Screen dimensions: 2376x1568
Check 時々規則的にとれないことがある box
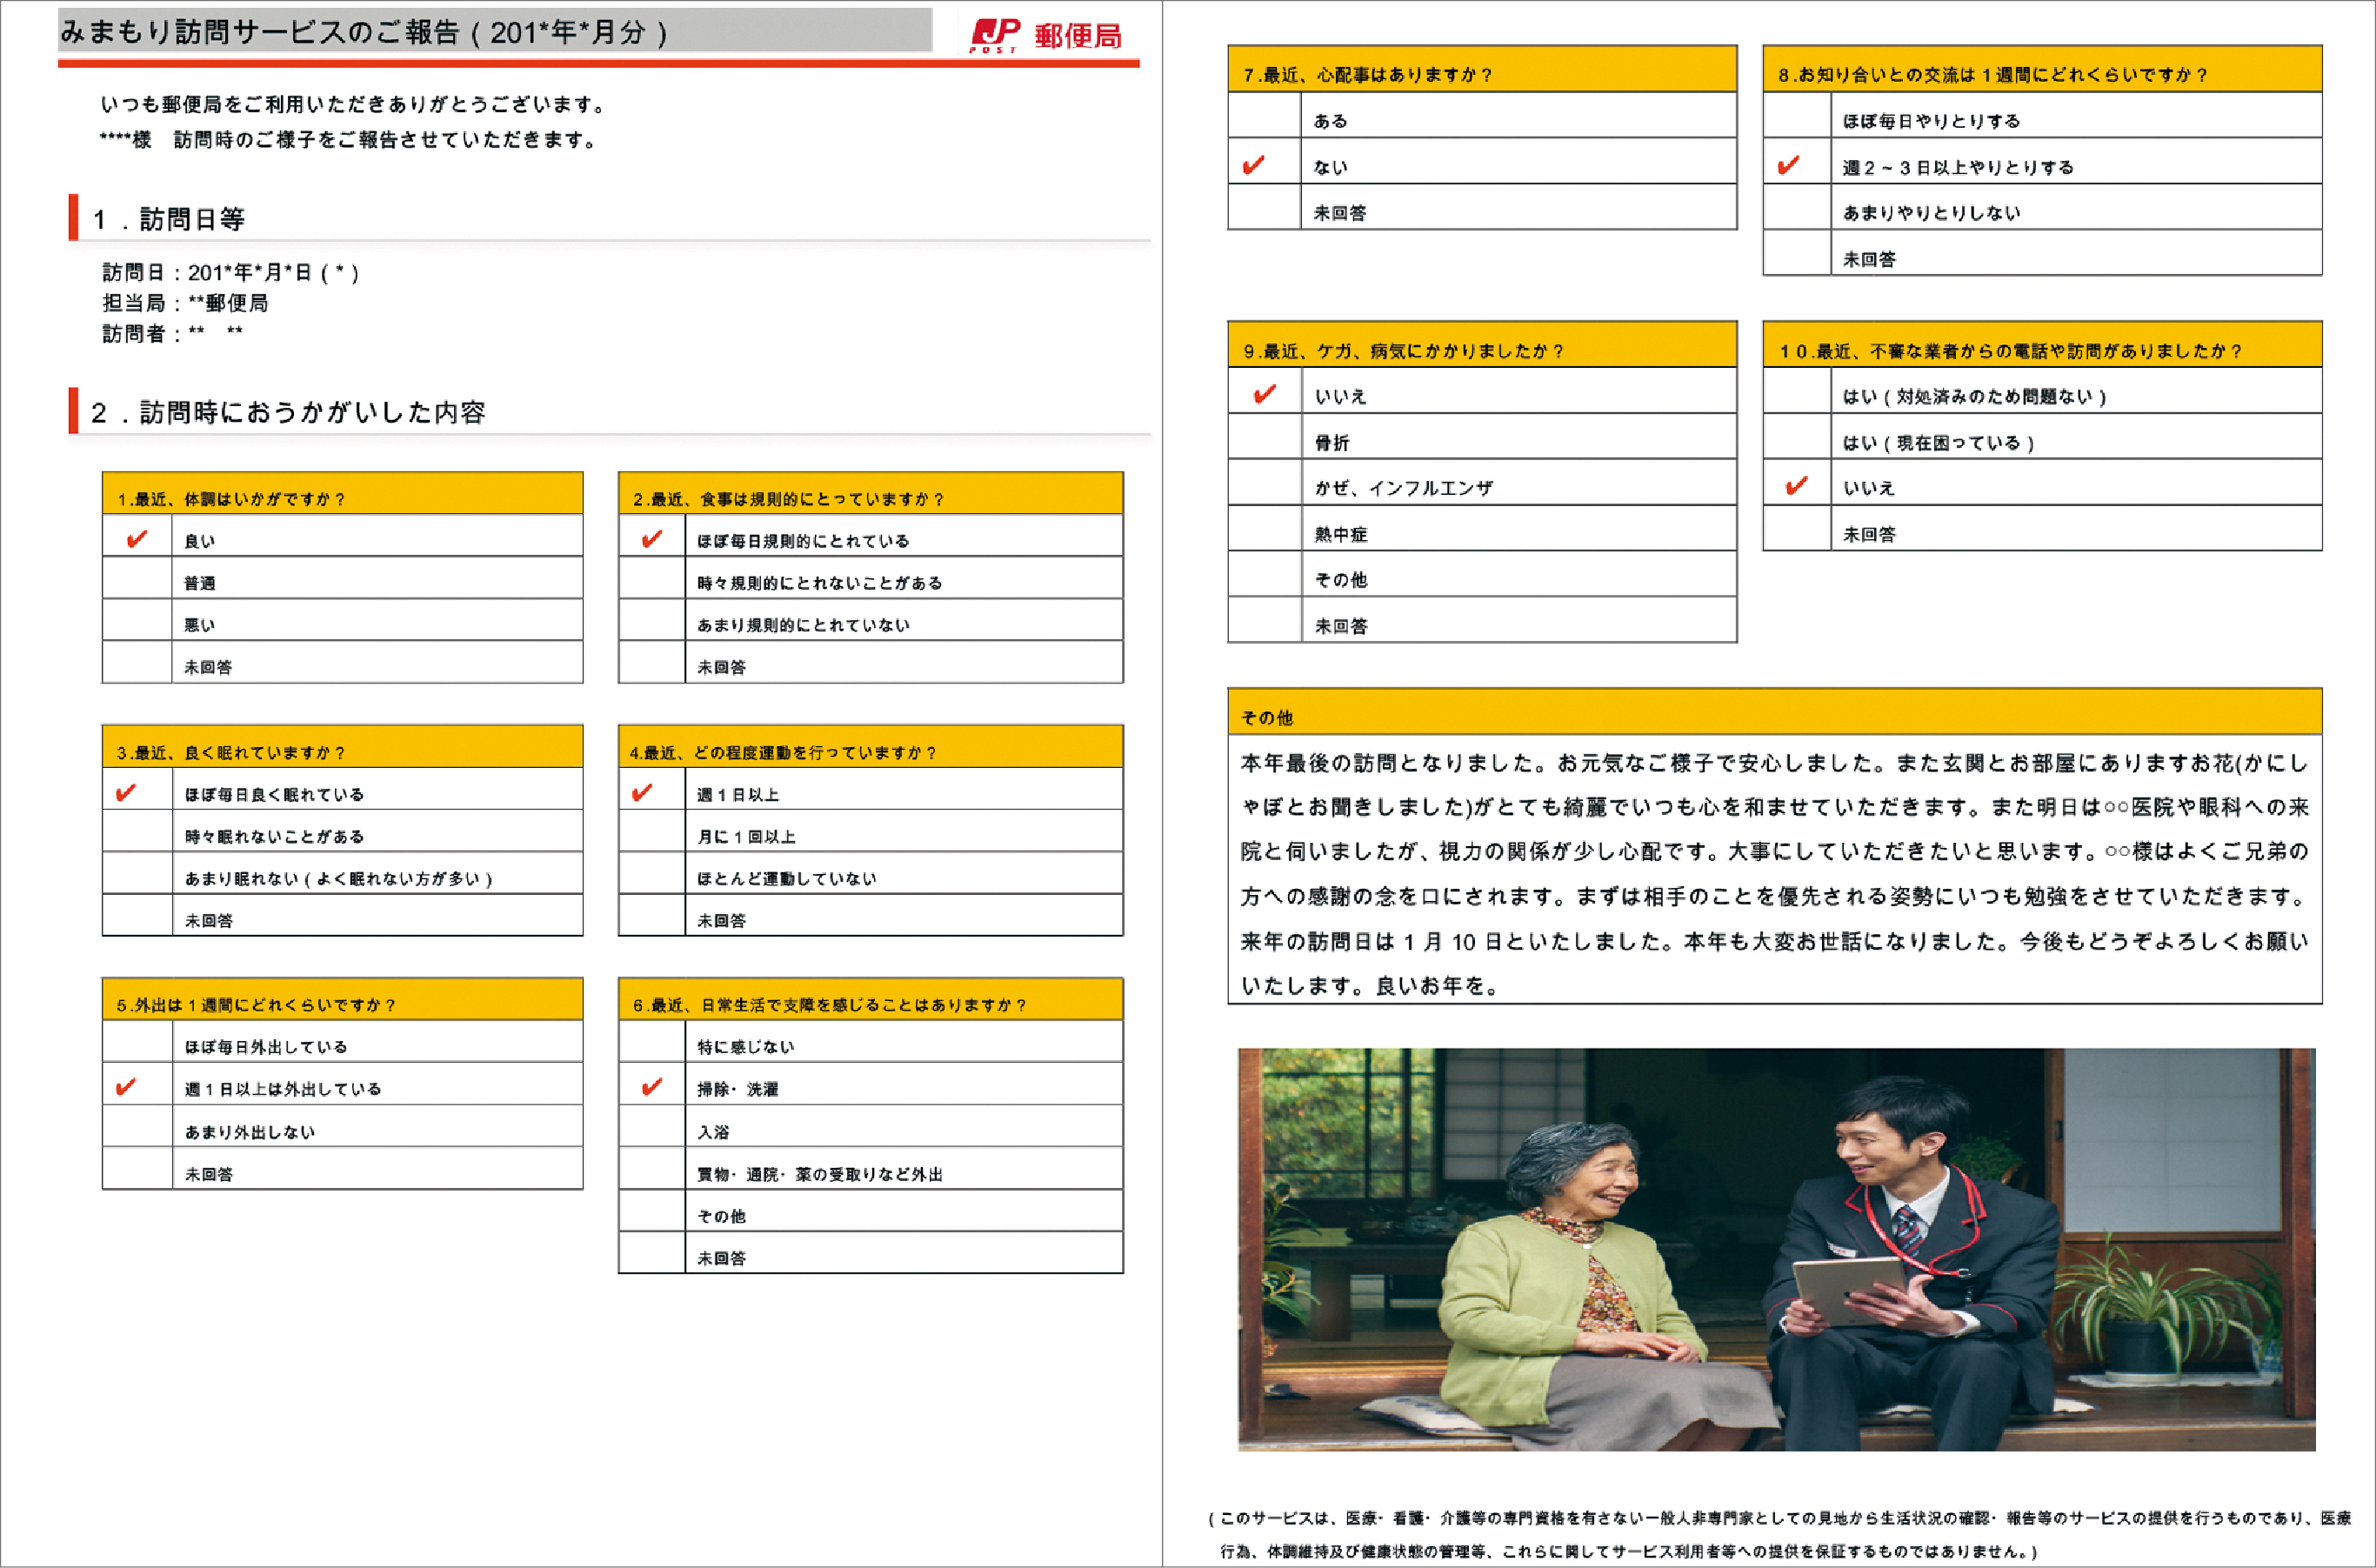tap(652, 578)
